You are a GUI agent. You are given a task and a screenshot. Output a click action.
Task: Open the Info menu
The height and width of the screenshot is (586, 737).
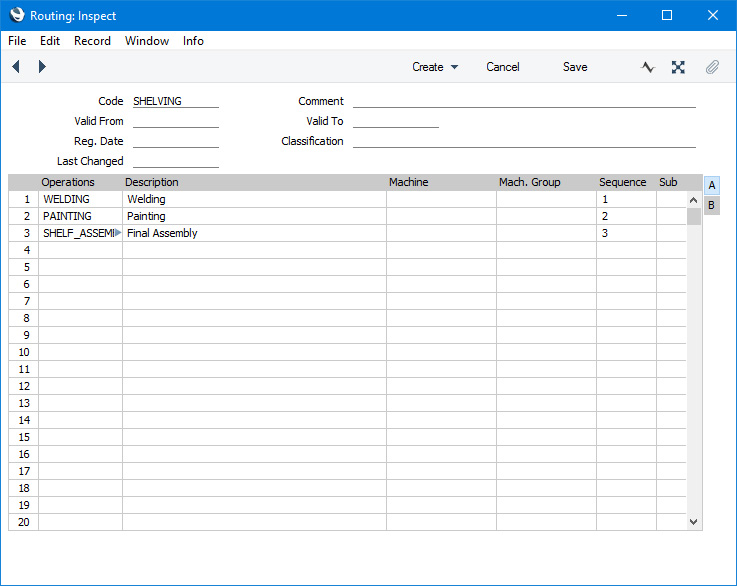tap(193, 41)
